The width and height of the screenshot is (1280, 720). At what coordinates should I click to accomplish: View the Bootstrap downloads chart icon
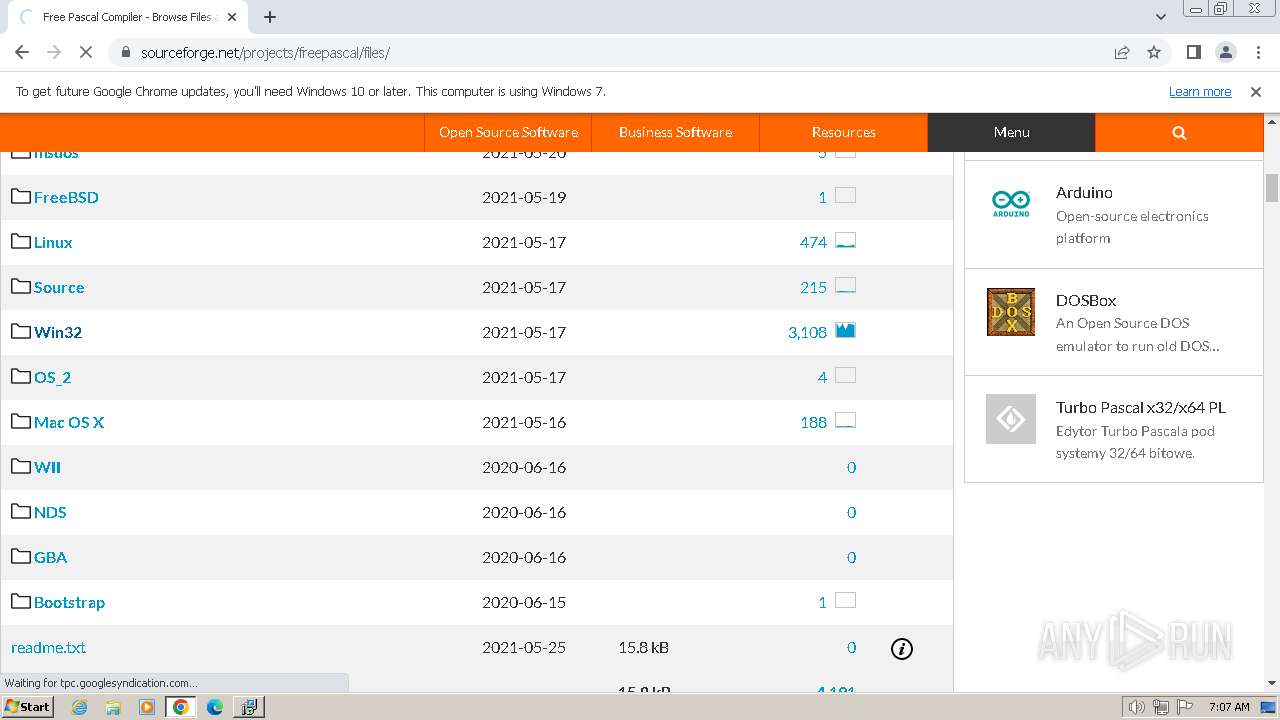point(845,600)
